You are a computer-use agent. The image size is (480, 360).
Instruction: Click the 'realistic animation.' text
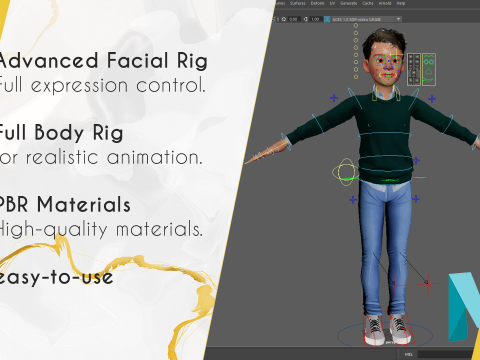114,157
